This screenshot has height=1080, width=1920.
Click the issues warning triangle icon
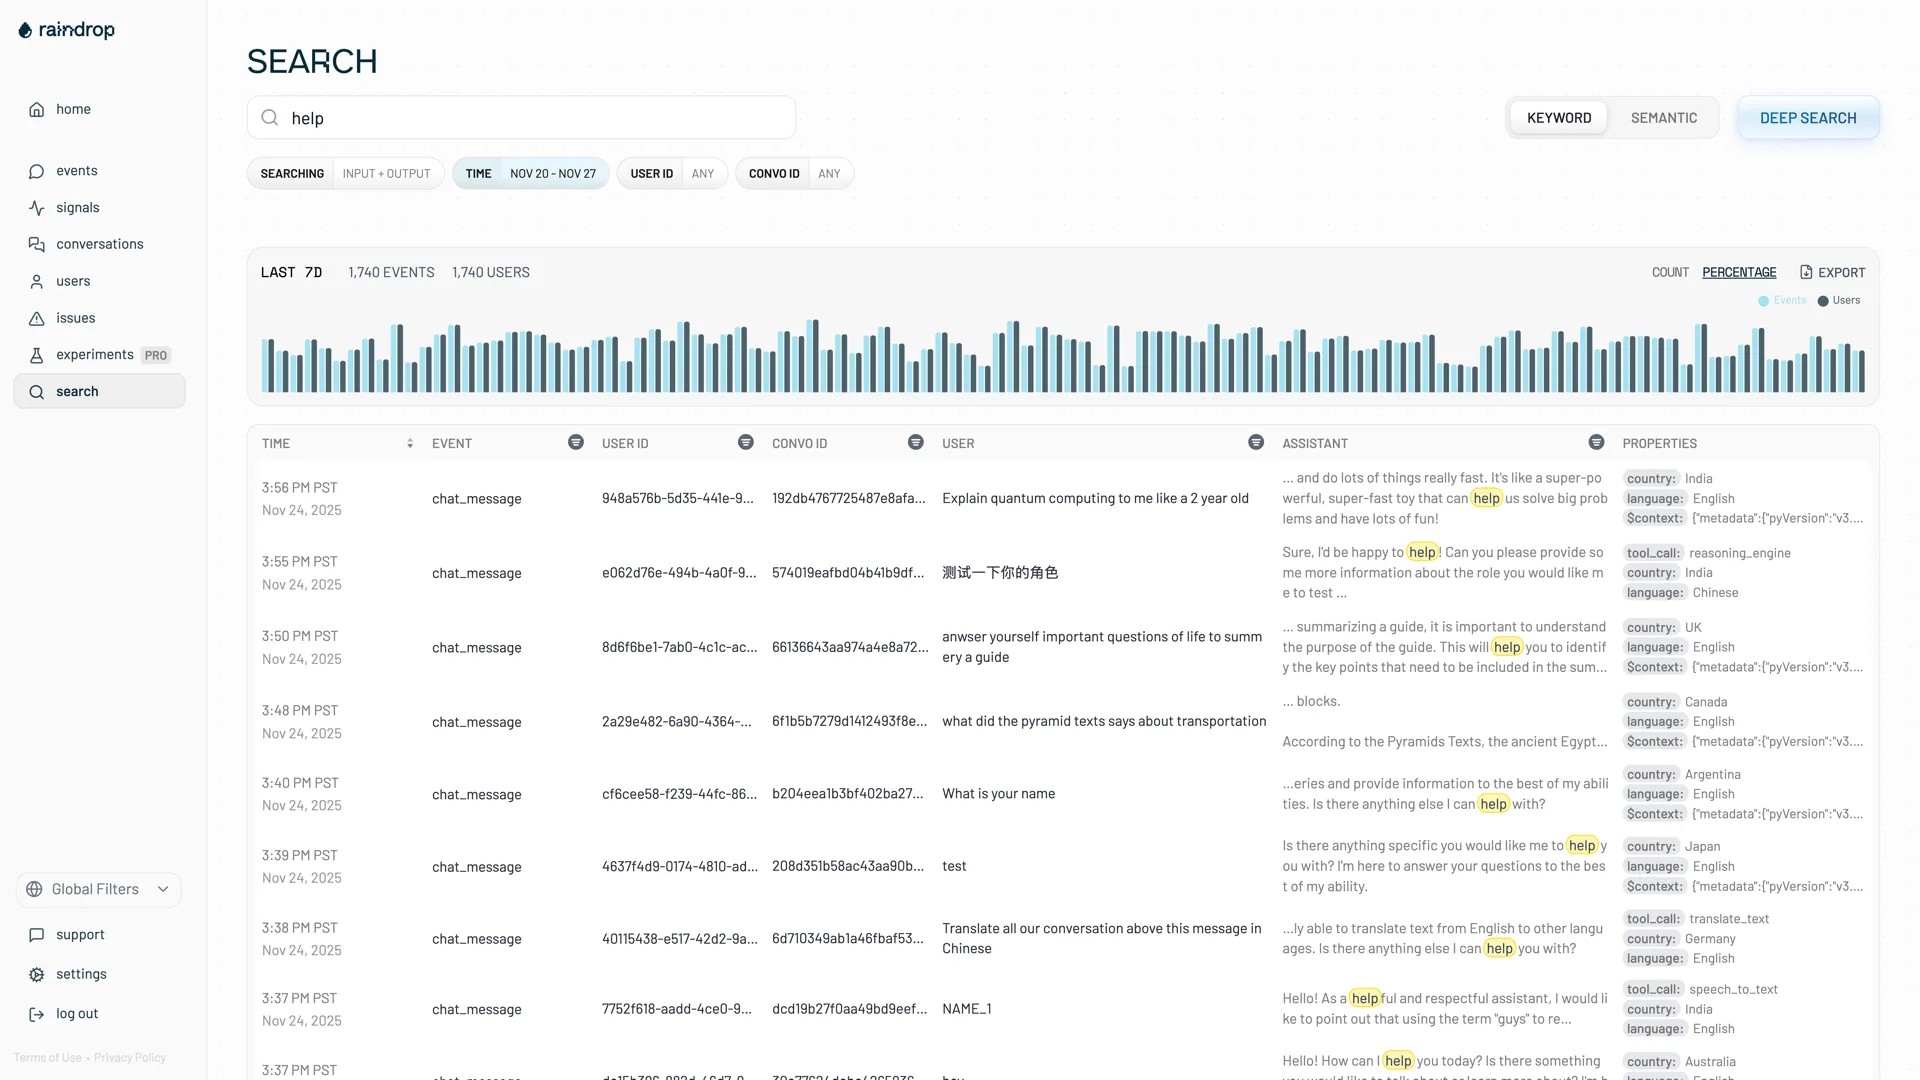(37, 318)
